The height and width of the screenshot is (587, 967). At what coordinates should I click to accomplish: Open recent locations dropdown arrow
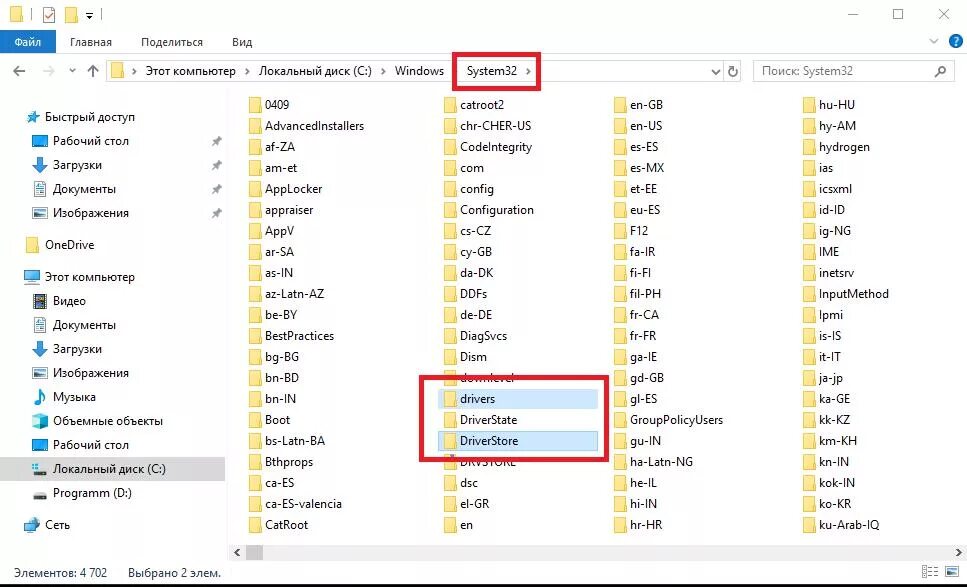pos(72,71)
